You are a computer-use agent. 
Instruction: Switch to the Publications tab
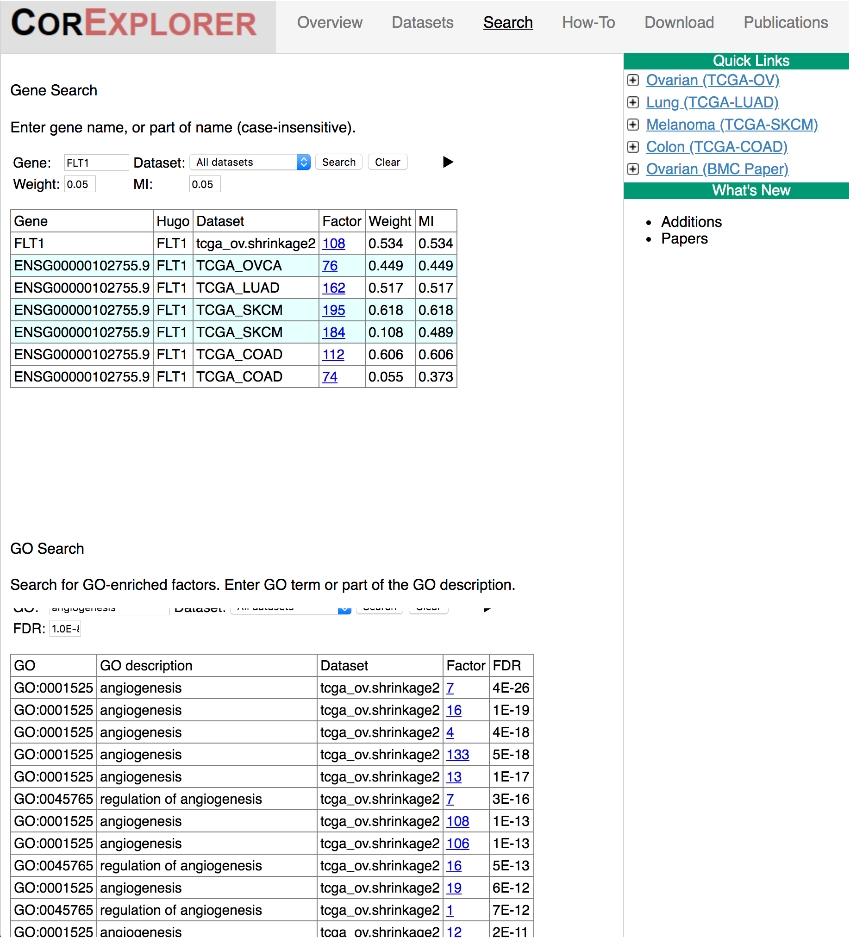(785, 22)
